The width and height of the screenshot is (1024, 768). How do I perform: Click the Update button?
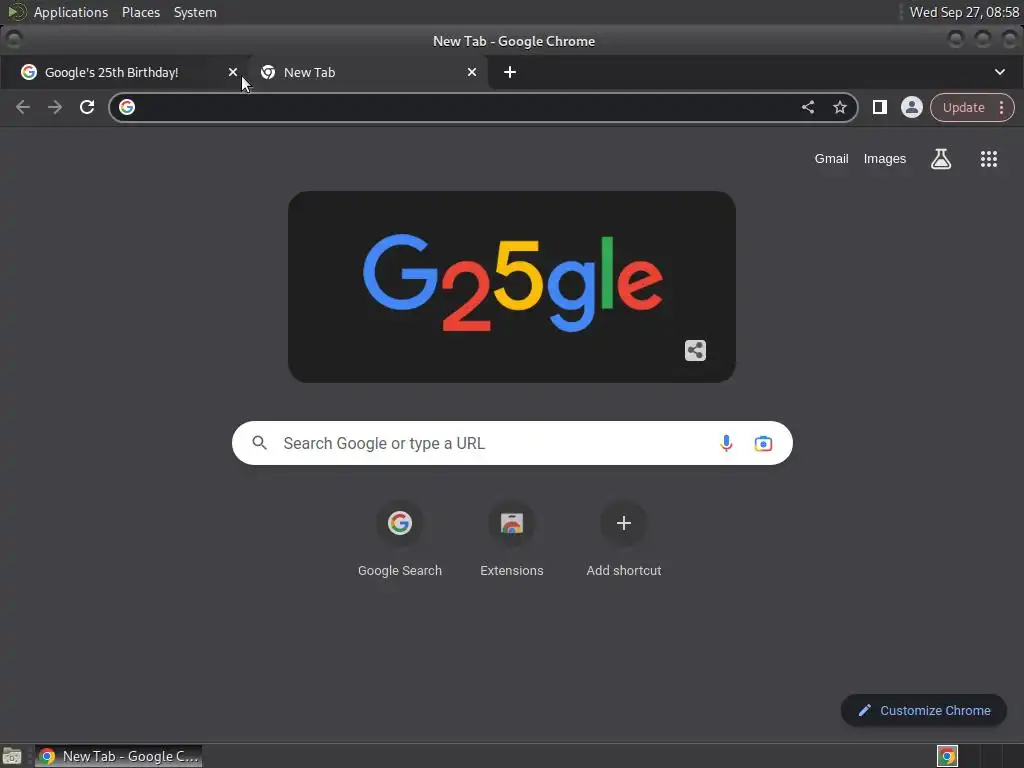coord(963,108)
